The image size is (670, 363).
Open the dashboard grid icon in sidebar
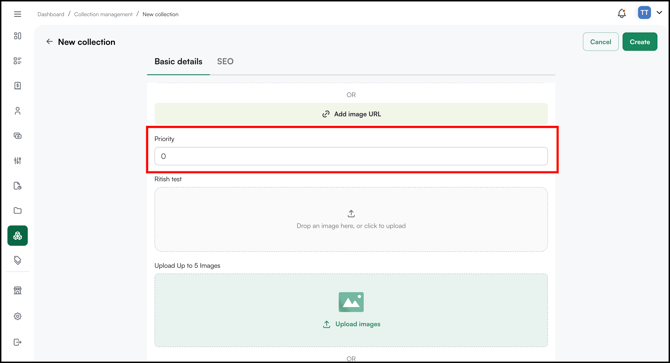pyautogui.click(x=18, y=36)
